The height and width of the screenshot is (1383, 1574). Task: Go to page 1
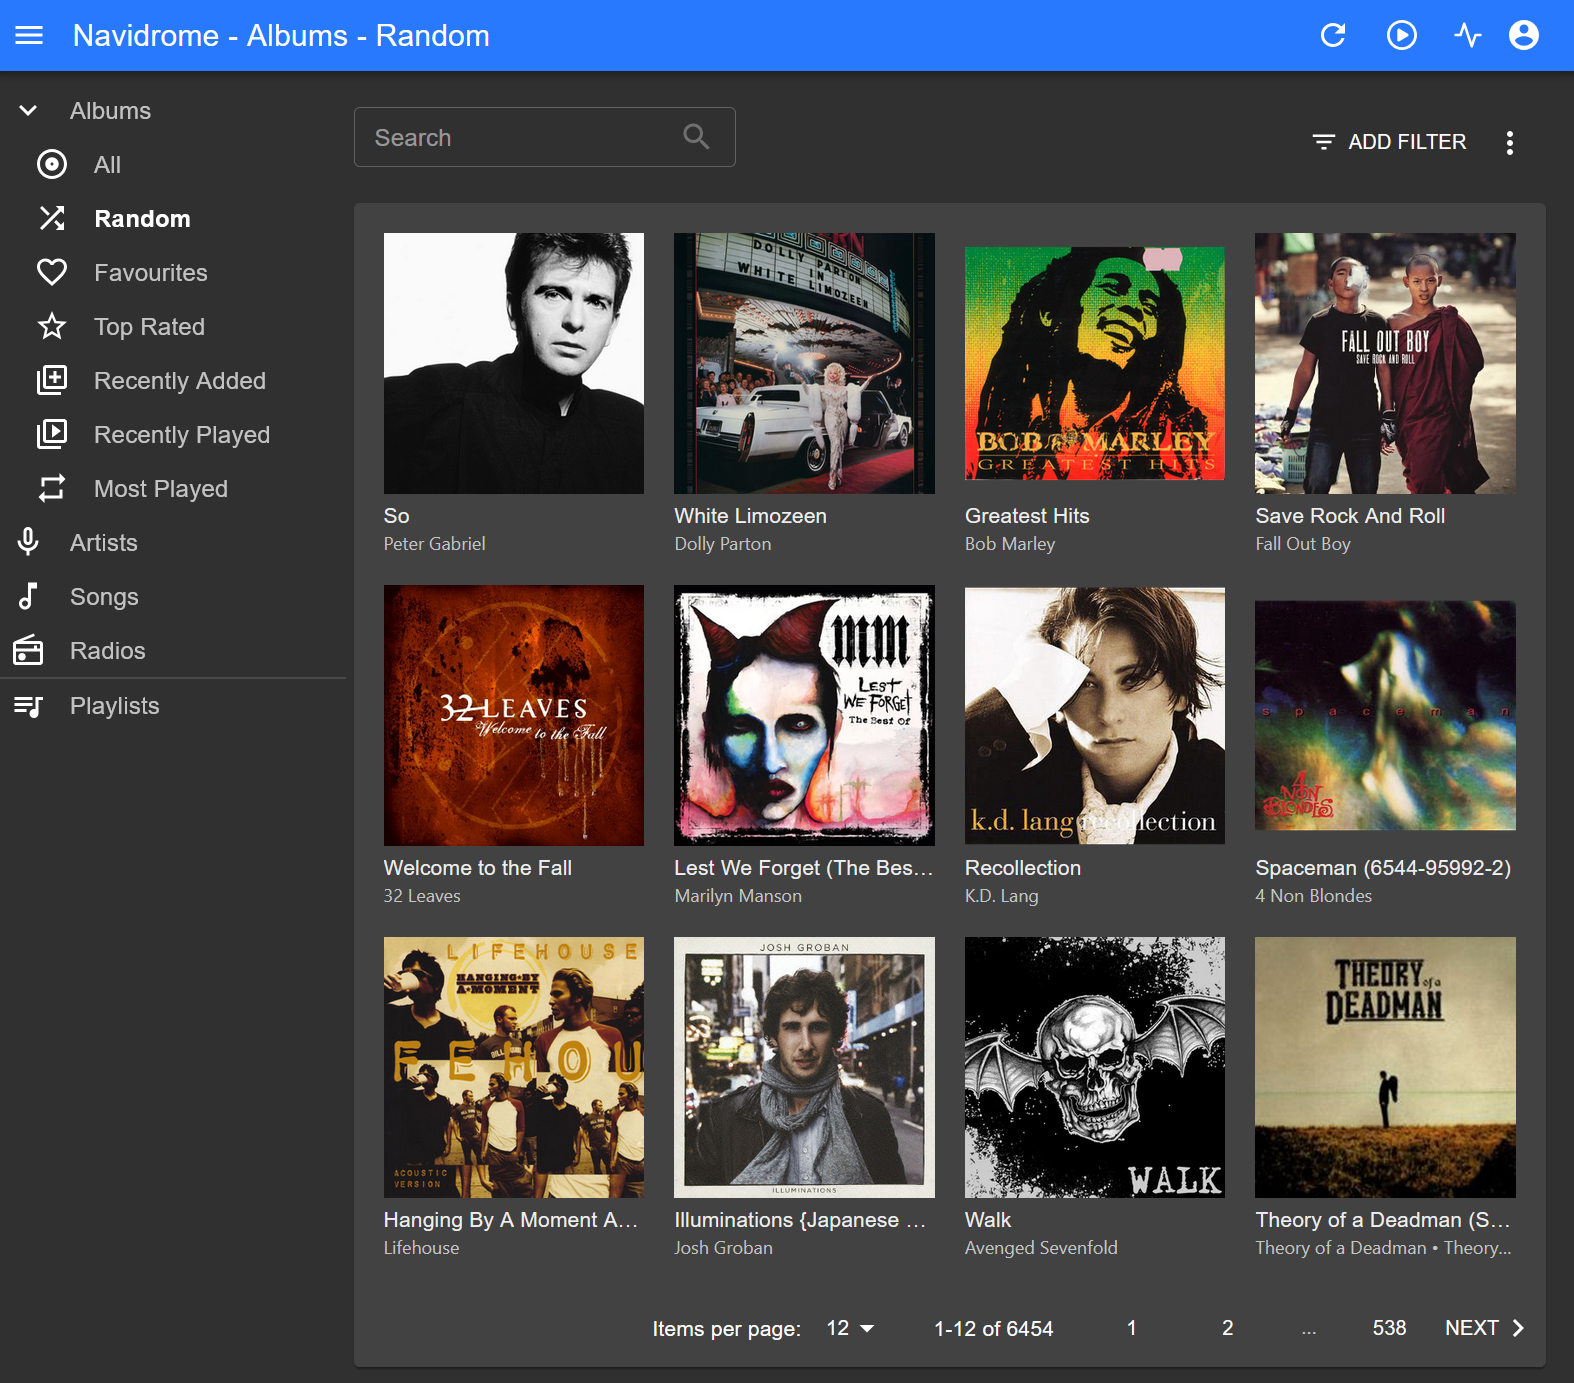pos(1132,1328)
